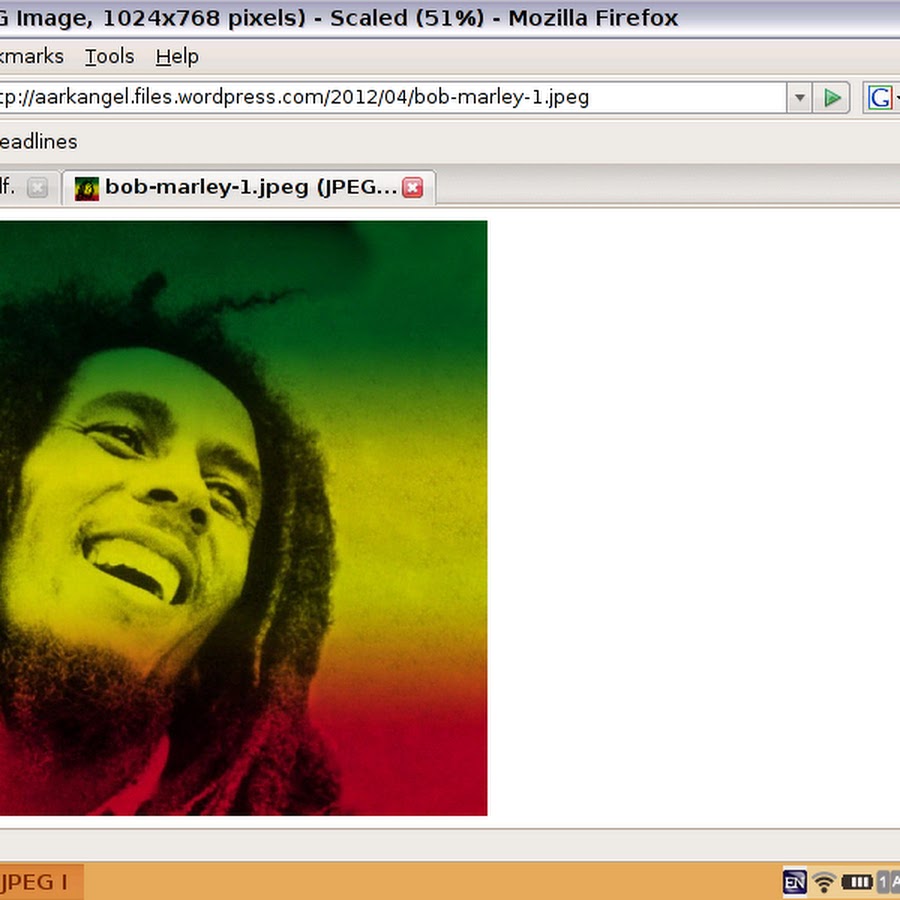900x900 pixels.
Task: Open the Help menu
Action: click(177, 57)
